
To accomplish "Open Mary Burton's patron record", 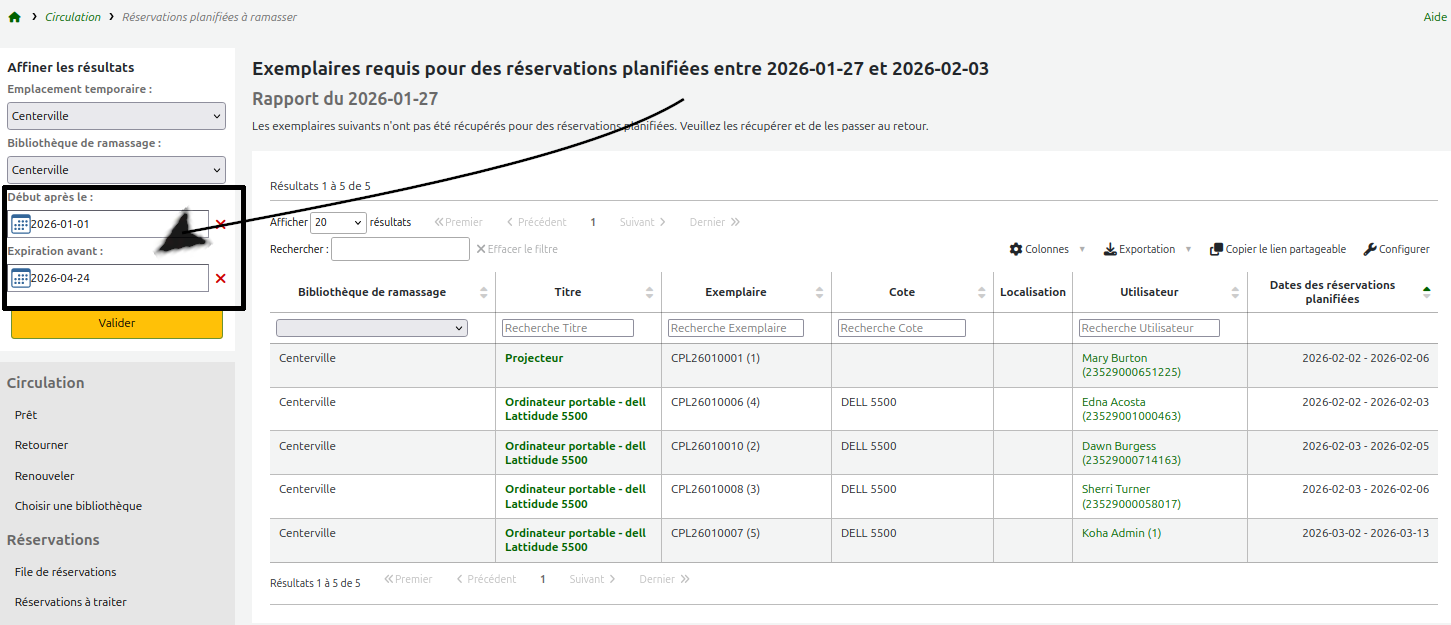I will click(x=1113, y=357).
